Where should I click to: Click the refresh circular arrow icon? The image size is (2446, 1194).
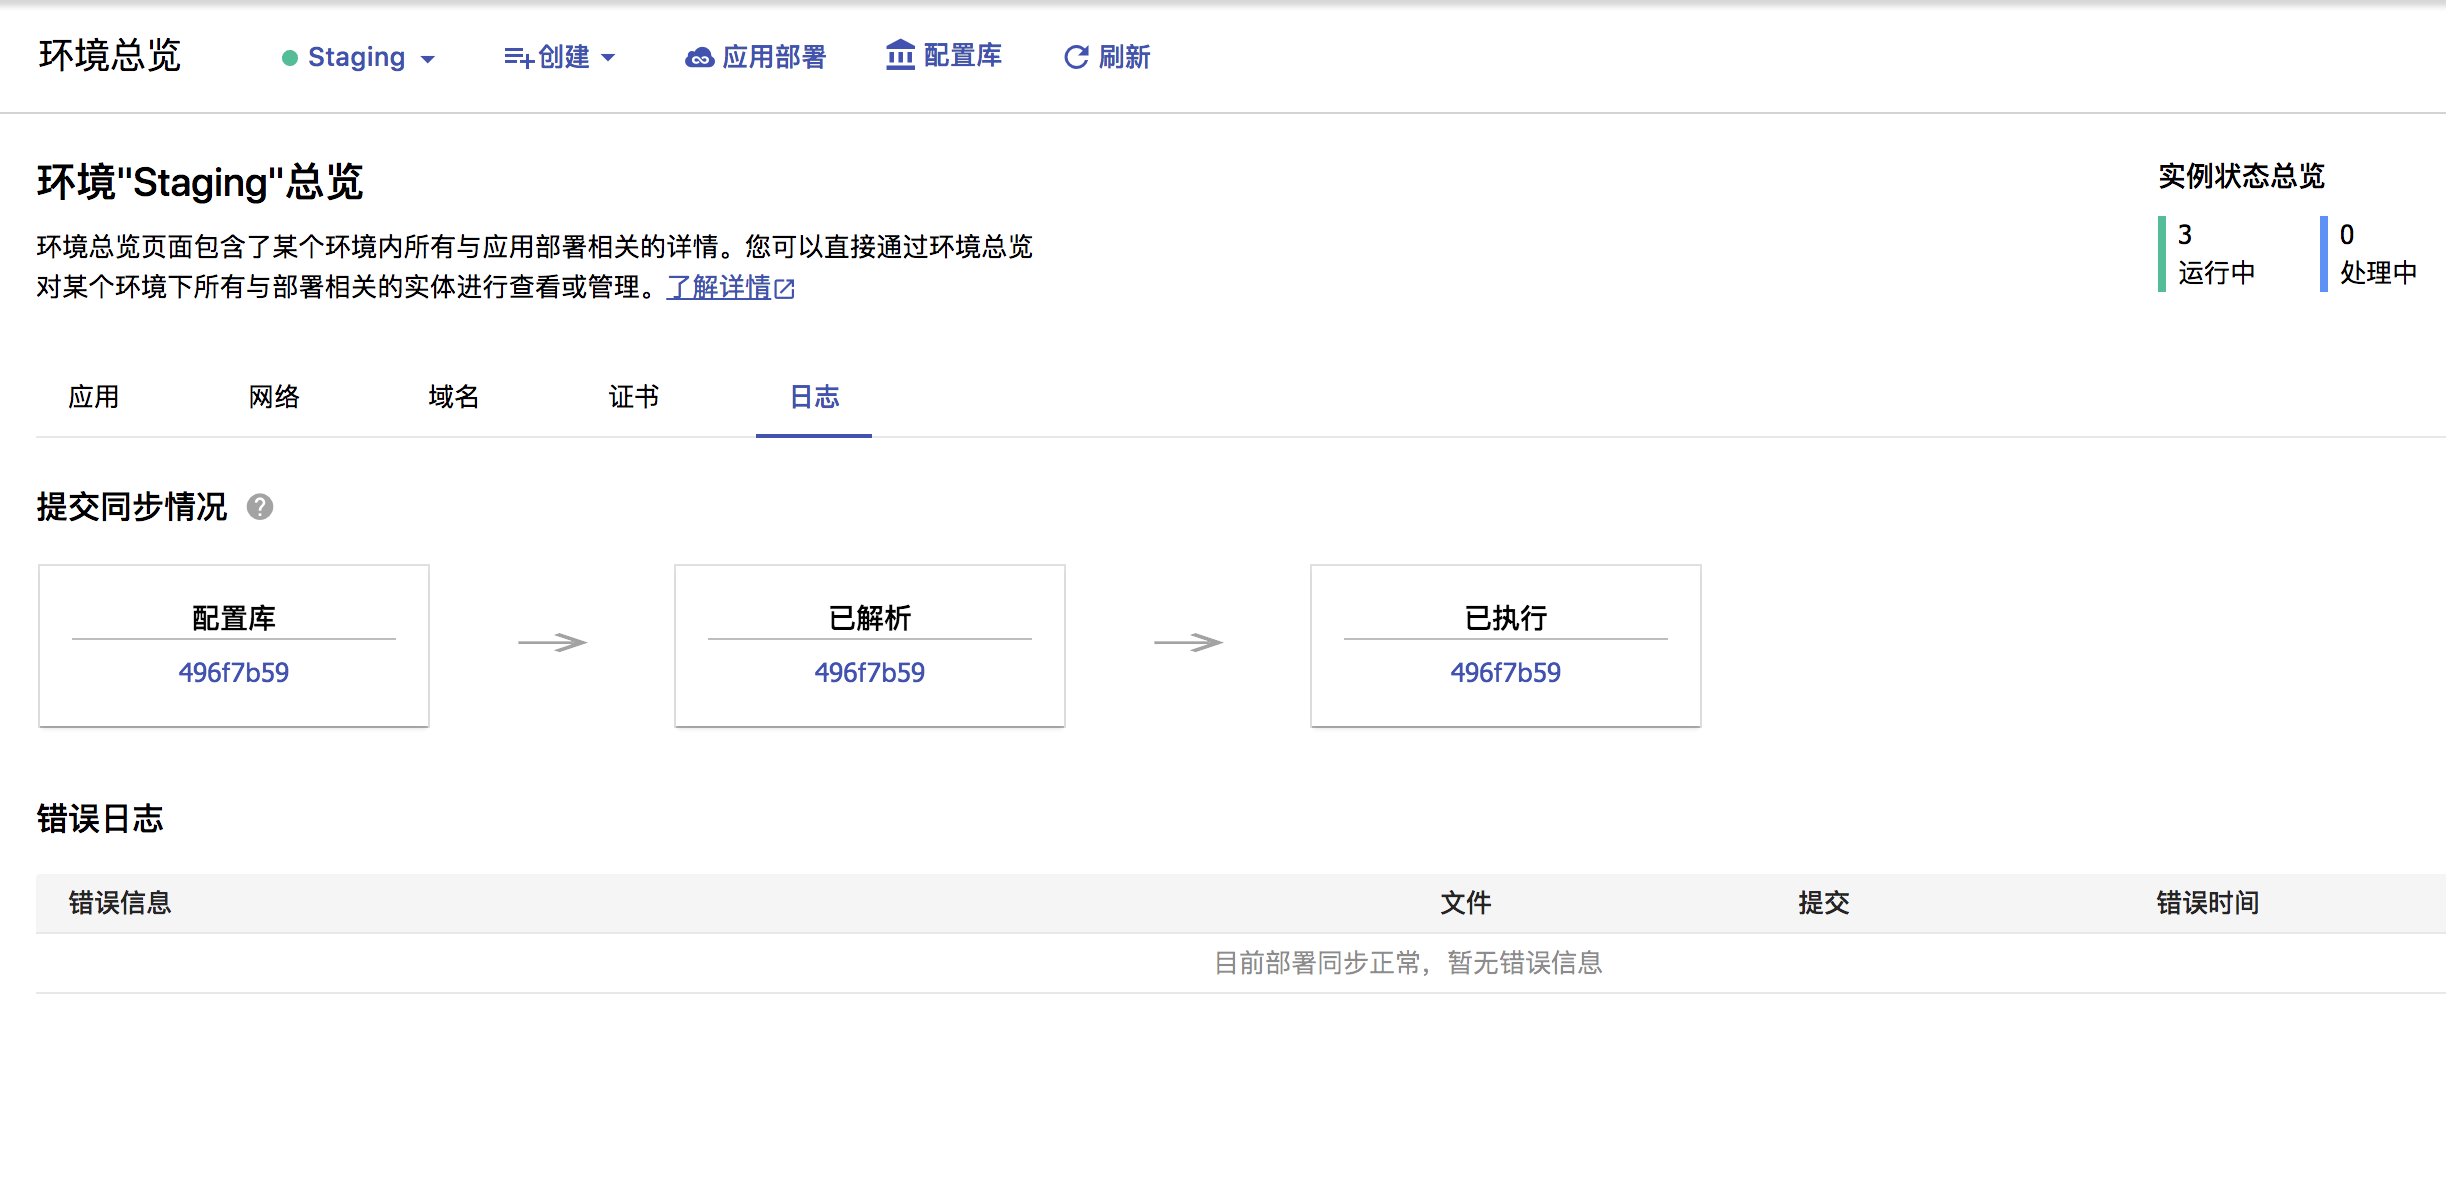[1076, 57]
